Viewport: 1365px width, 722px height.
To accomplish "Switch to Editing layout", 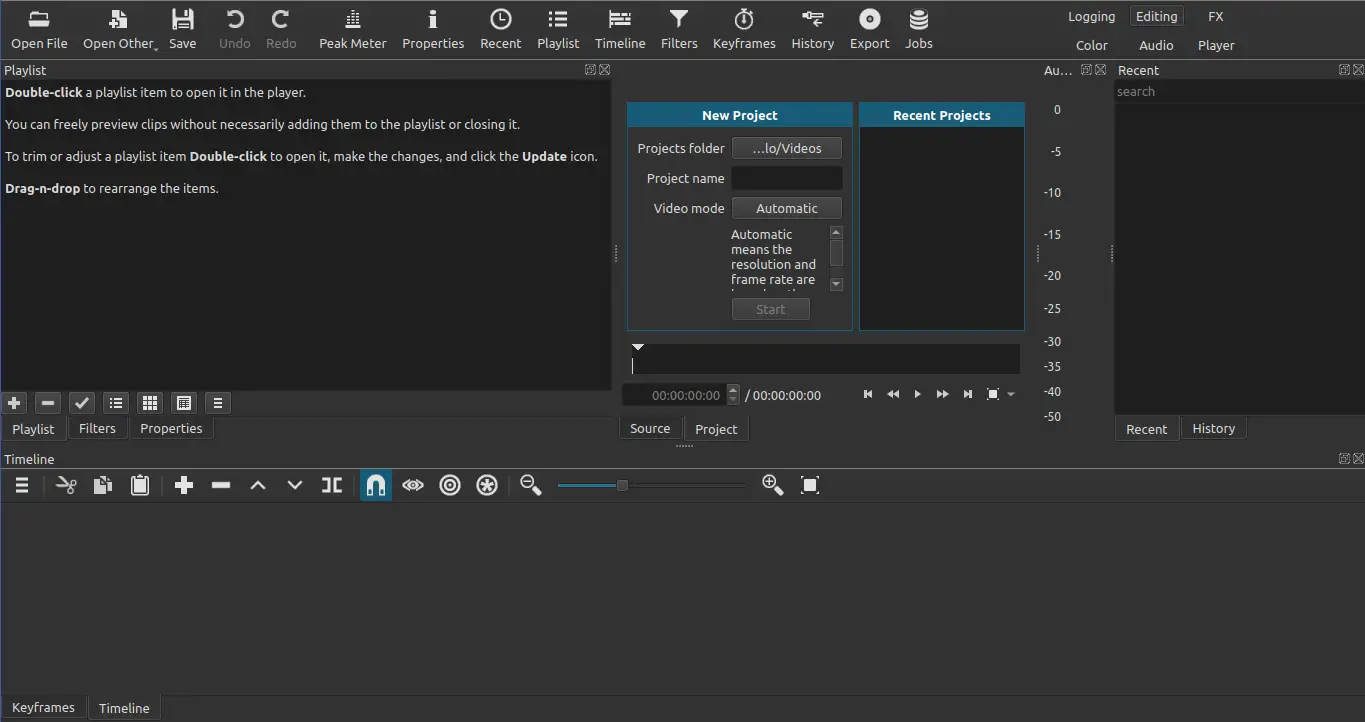I will click(x=1156, y=17).
